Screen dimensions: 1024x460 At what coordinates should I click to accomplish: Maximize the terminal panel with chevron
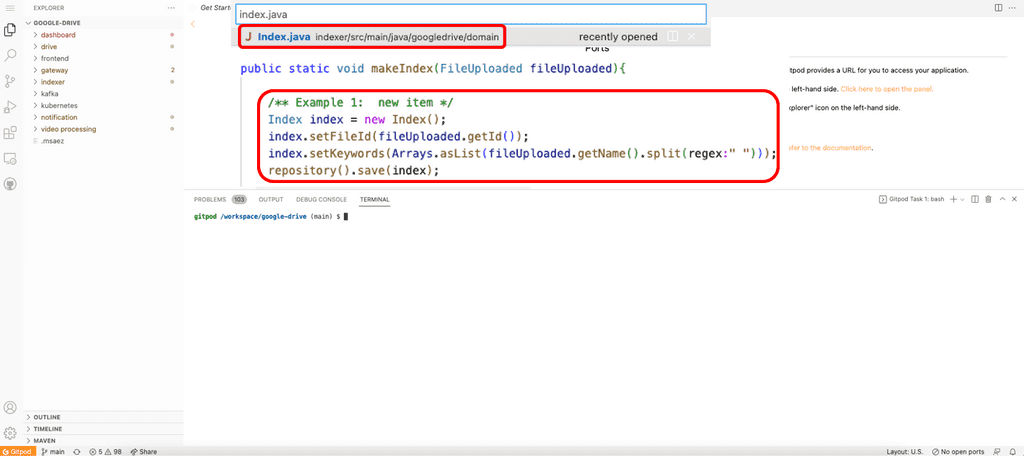click(1001, 199)
